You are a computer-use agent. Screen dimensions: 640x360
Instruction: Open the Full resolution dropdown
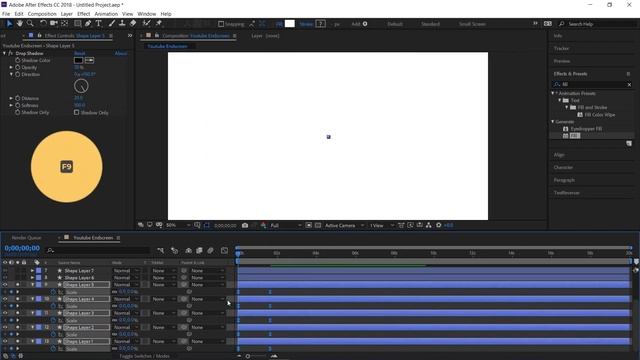286,225
